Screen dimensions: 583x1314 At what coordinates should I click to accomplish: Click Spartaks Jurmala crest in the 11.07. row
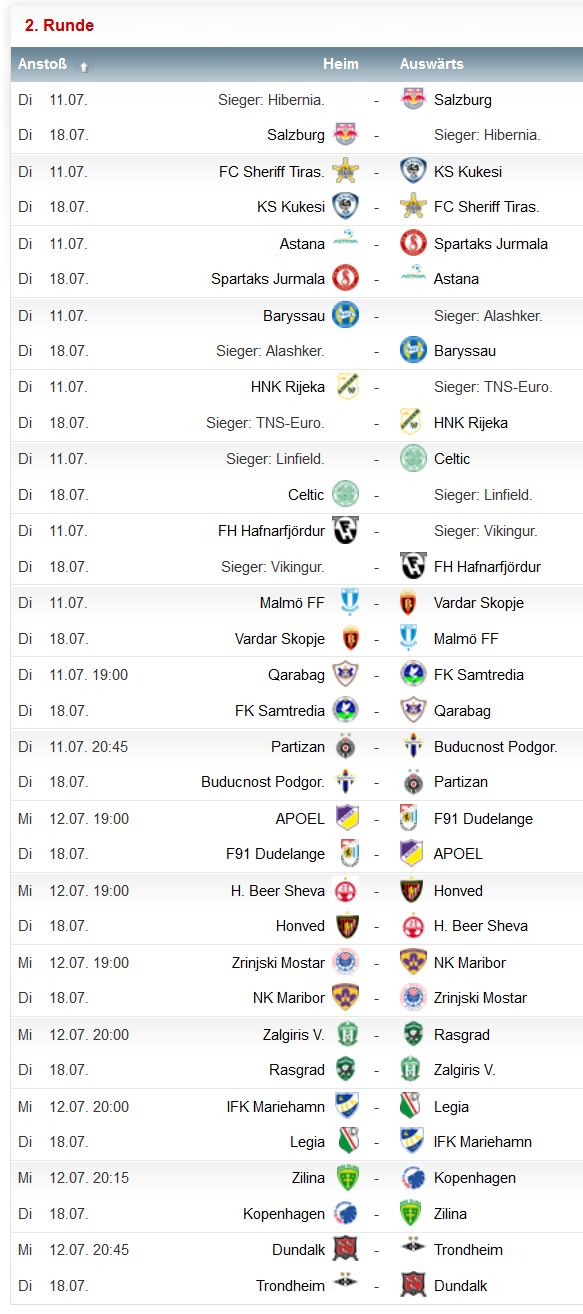pyautogui.click(x=413, y=243)
